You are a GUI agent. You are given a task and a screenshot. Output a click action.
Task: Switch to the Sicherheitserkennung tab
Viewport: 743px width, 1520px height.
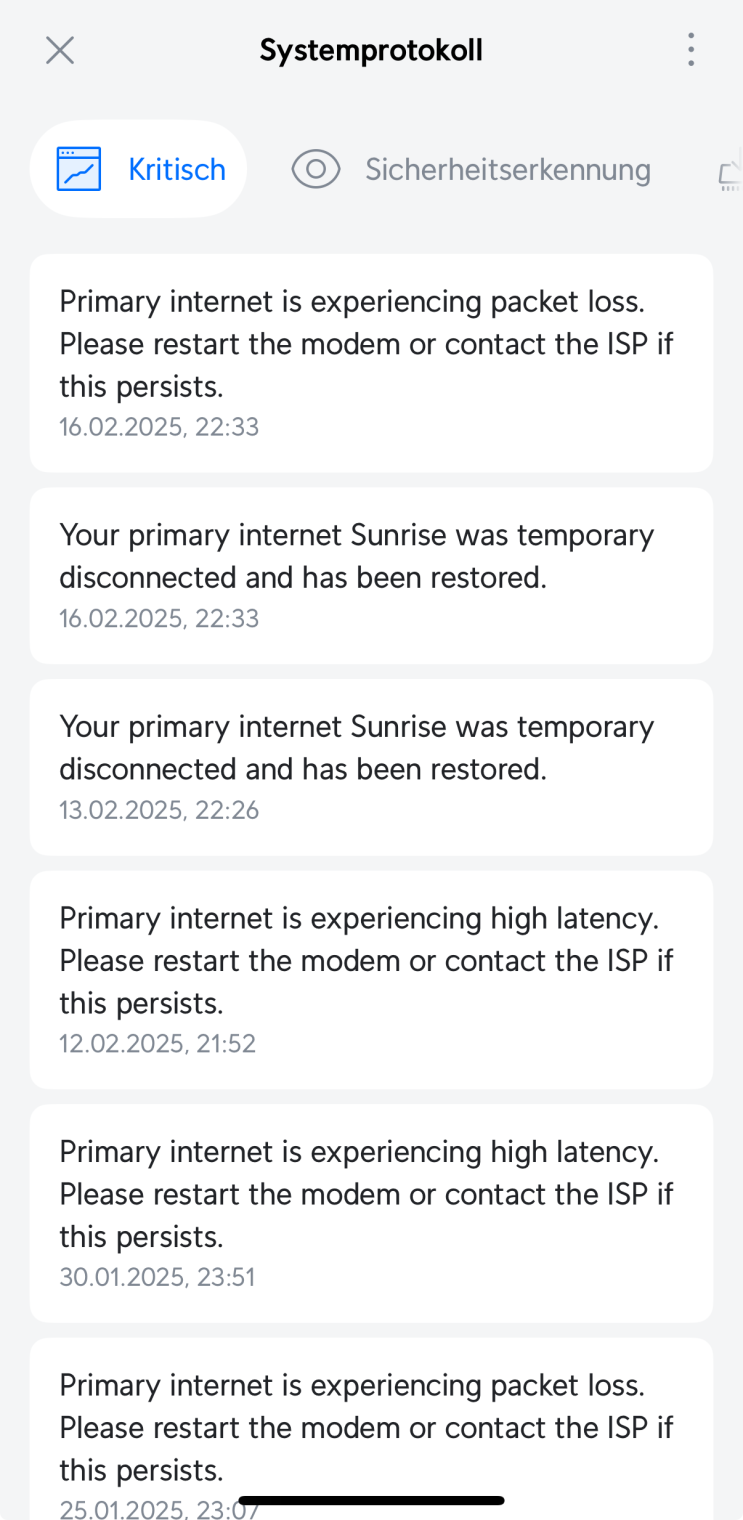507,169
